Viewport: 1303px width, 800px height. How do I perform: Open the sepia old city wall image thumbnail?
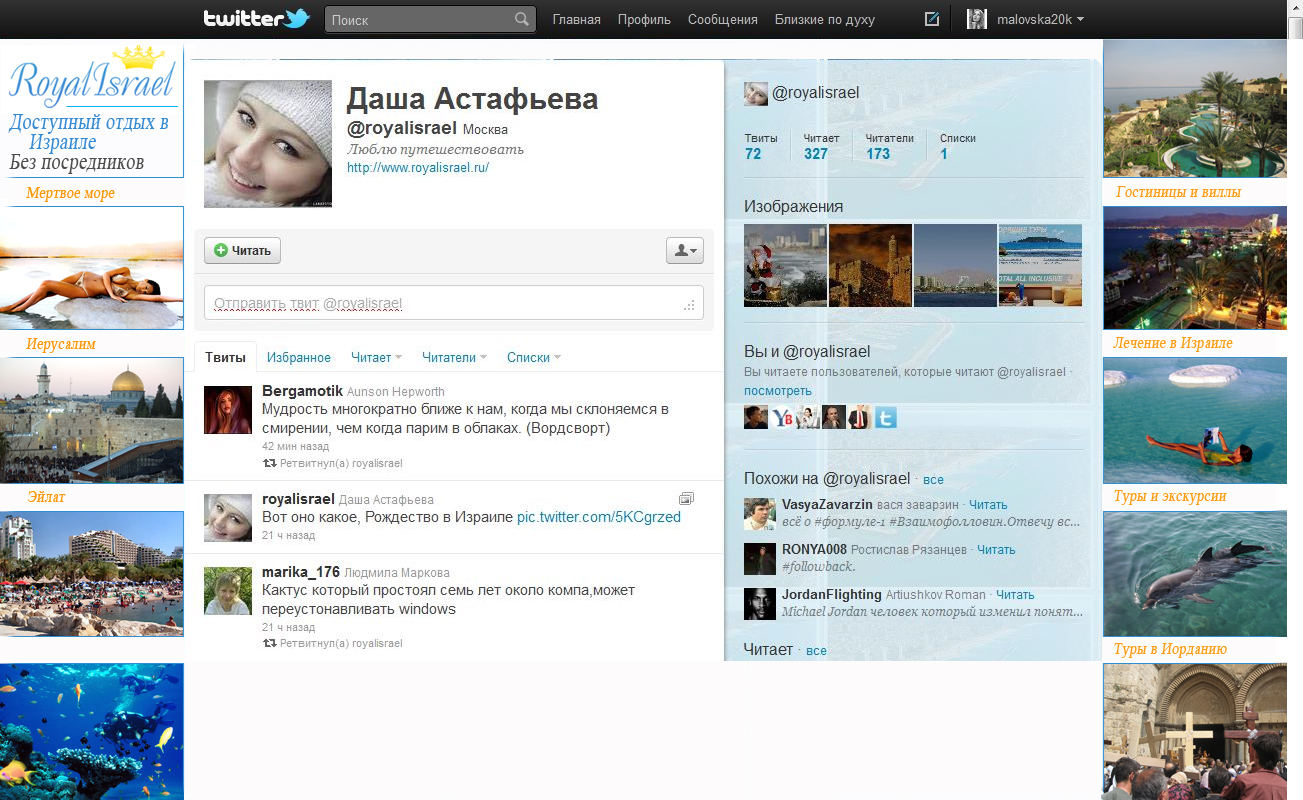point(870,265)
